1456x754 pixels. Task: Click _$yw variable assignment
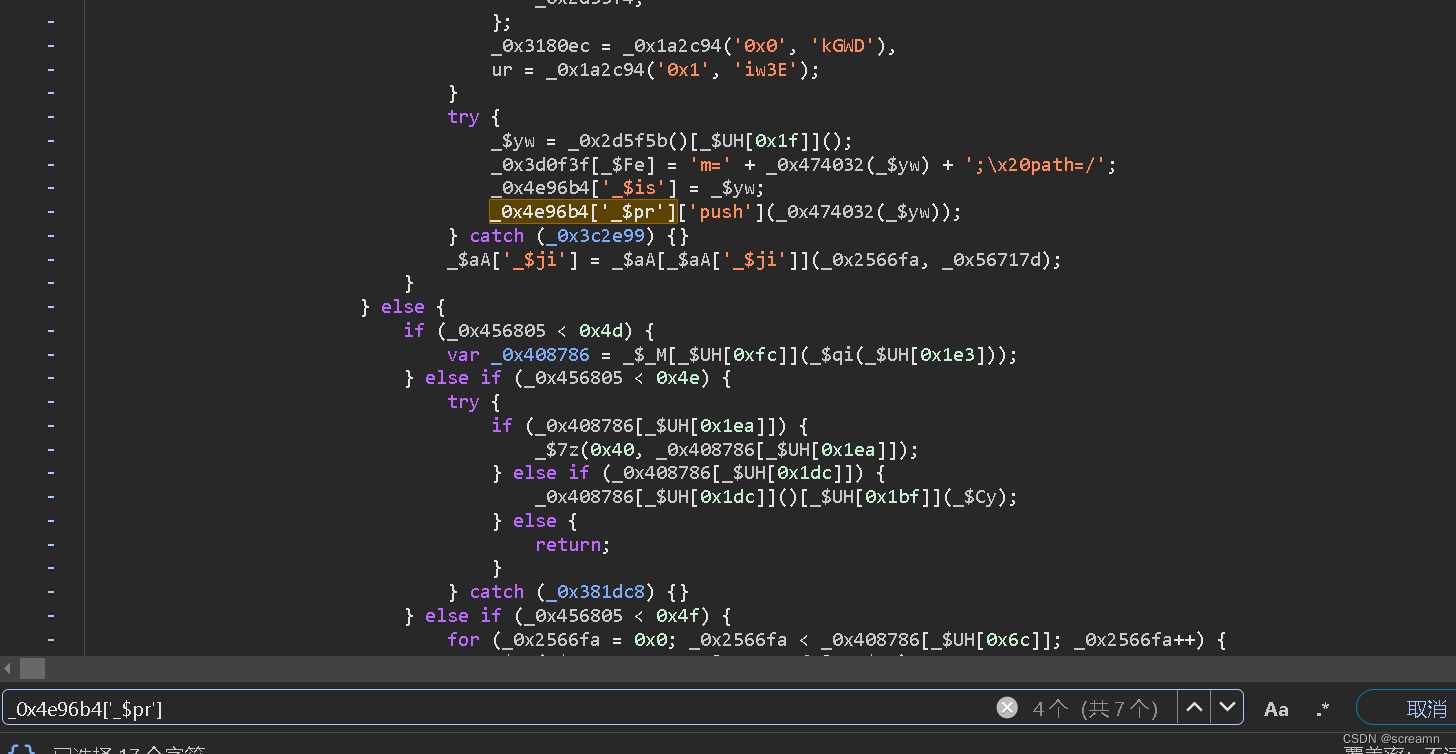pos(513,141)
